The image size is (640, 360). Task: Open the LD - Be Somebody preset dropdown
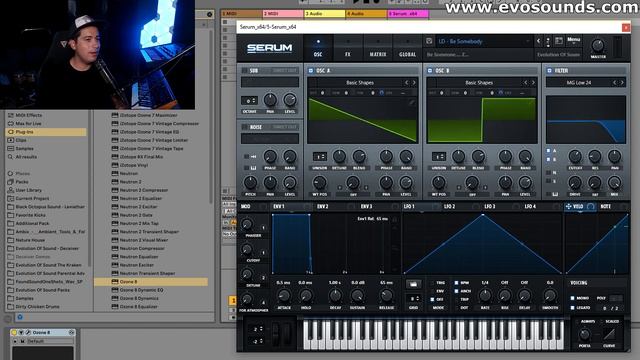483,41
